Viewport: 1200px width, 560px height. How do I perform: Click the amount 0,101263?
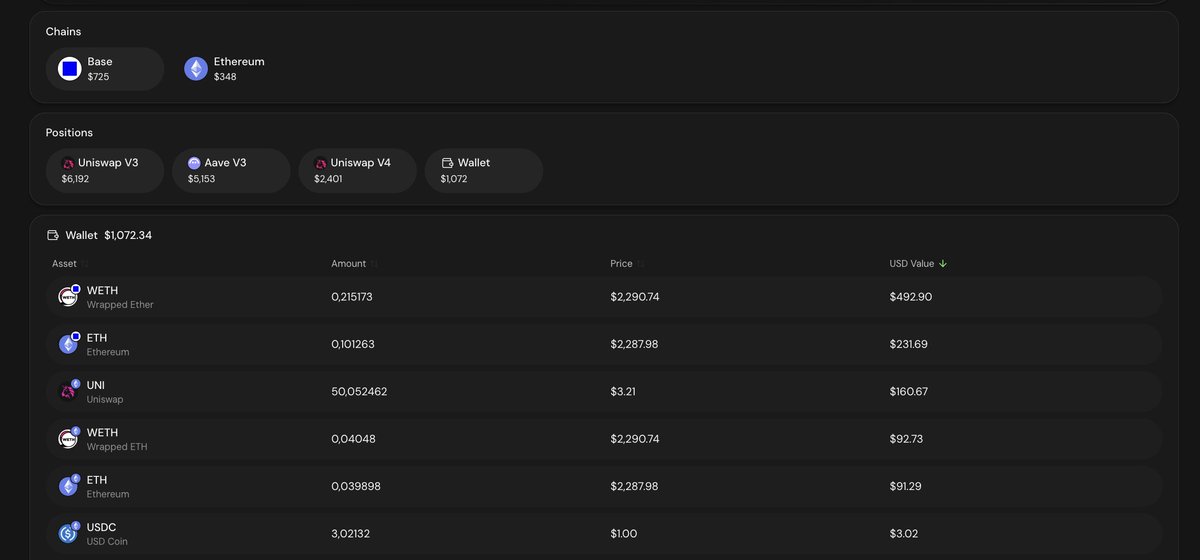point(352,344)
